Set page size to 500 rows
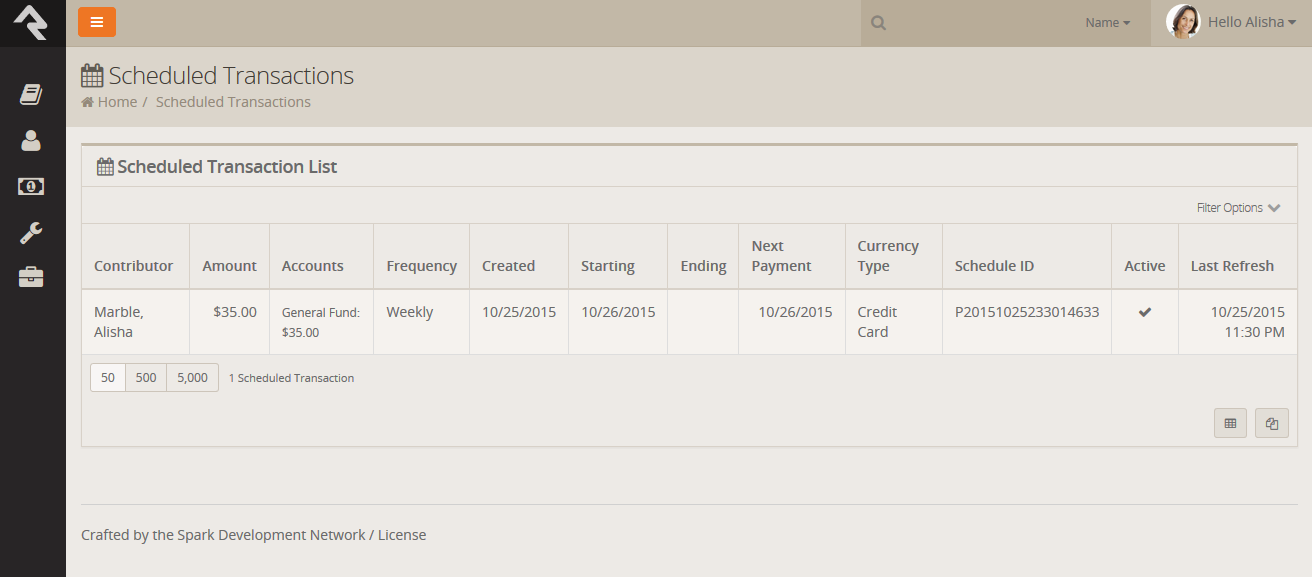 click(146, 378)
